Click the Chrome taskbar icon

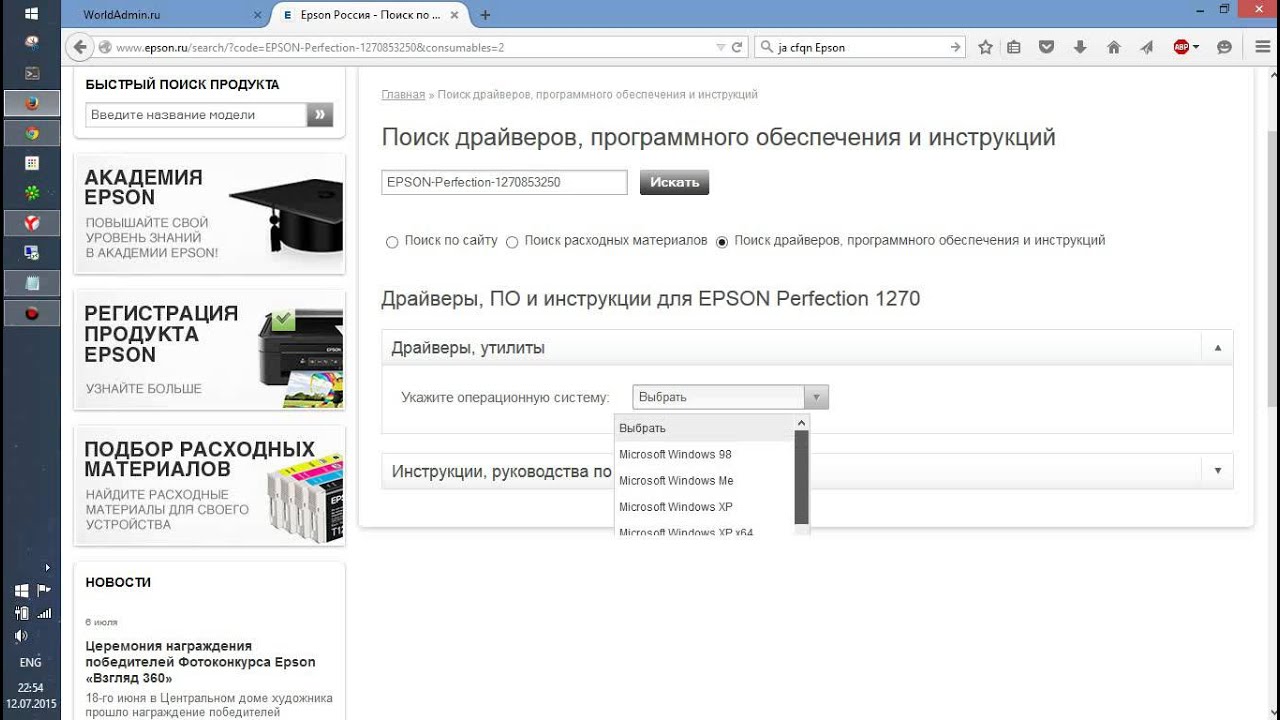(x=32, y=133)
